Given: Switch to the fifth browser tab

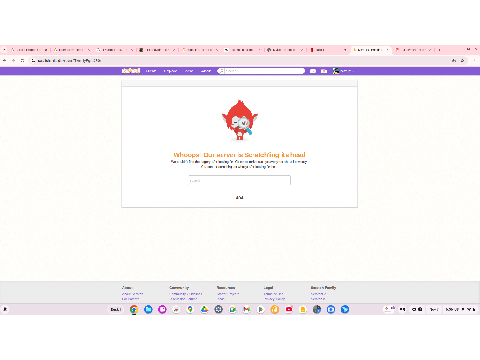Looking at the screenshot, I should (200, 50).
